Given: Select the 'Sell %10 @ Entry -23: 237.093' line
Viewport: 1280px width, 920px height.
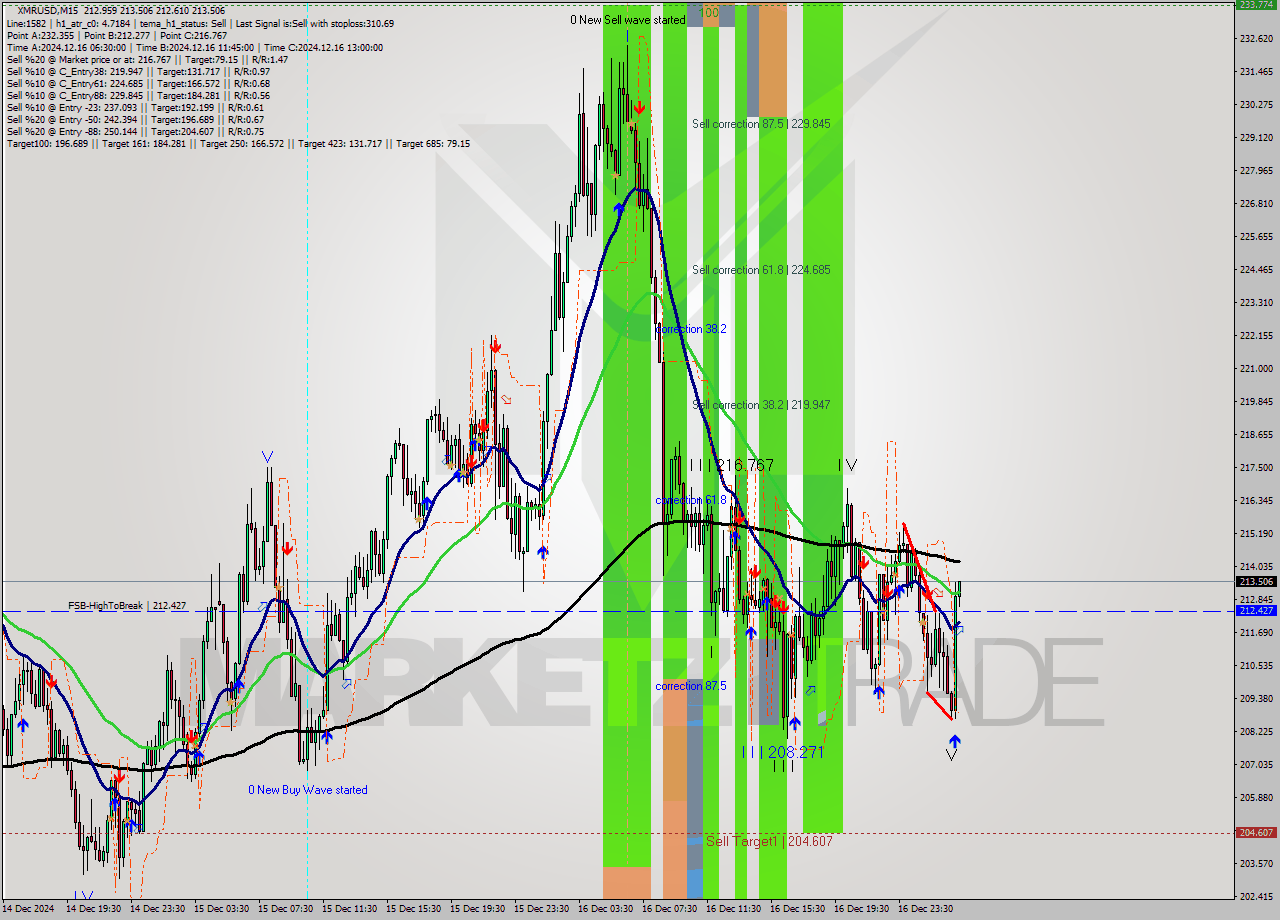Looking at the screenshot, I should [x=135, y=107].
